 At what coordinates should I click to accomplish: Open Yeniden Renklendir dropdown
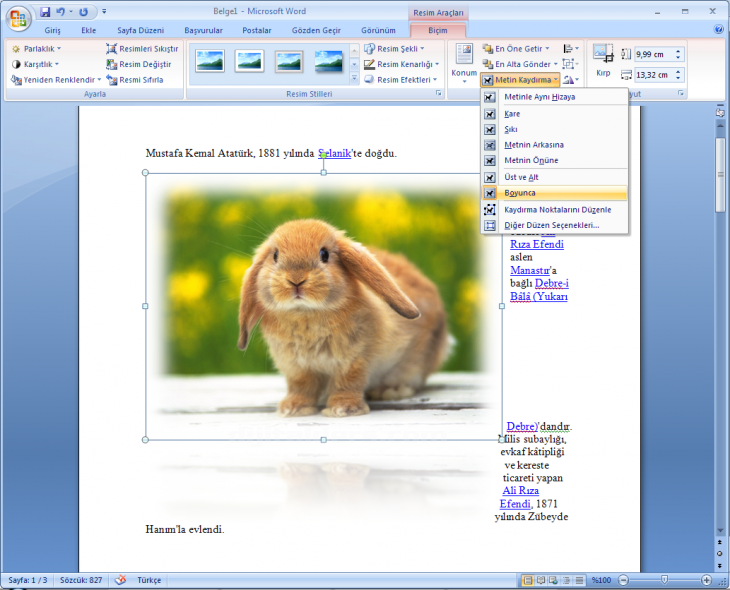click(56, 80)
